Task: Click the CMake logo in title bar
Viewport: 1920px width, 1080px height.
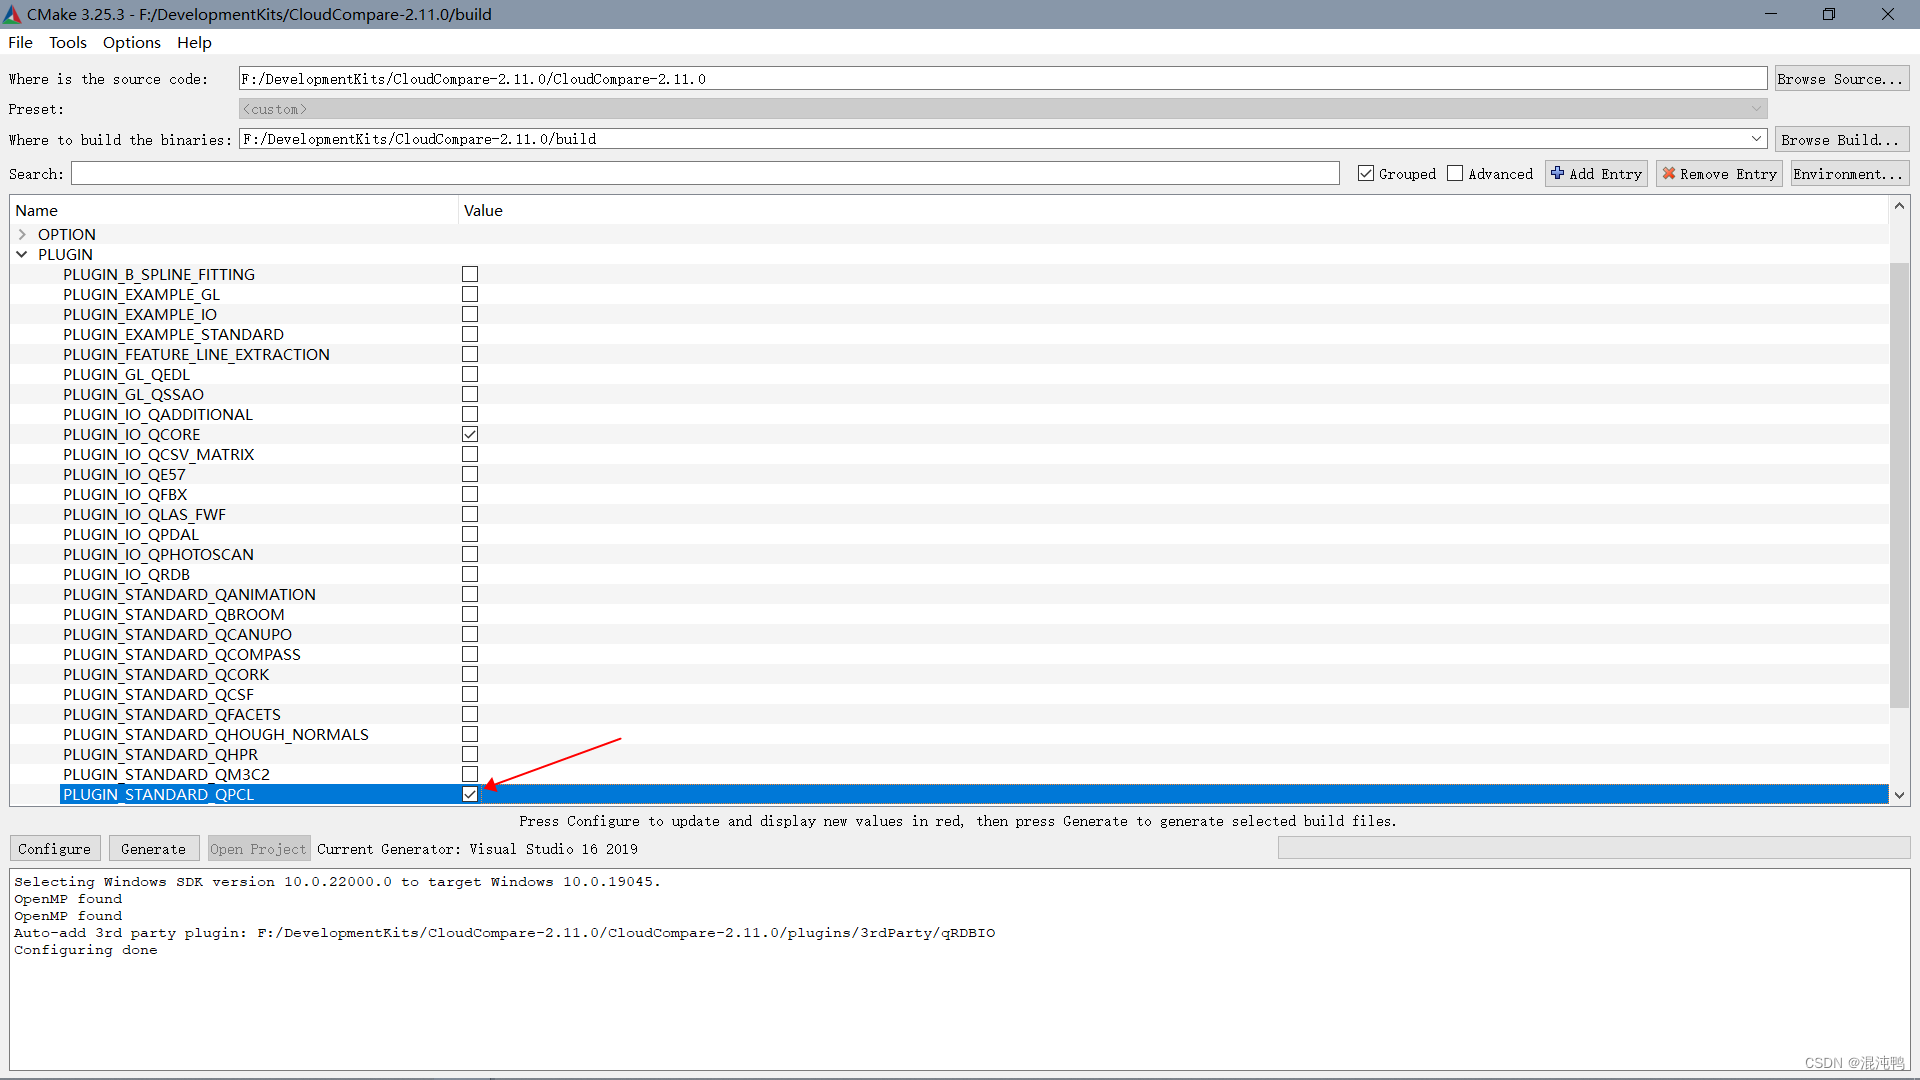Action: tap(12, 14)
